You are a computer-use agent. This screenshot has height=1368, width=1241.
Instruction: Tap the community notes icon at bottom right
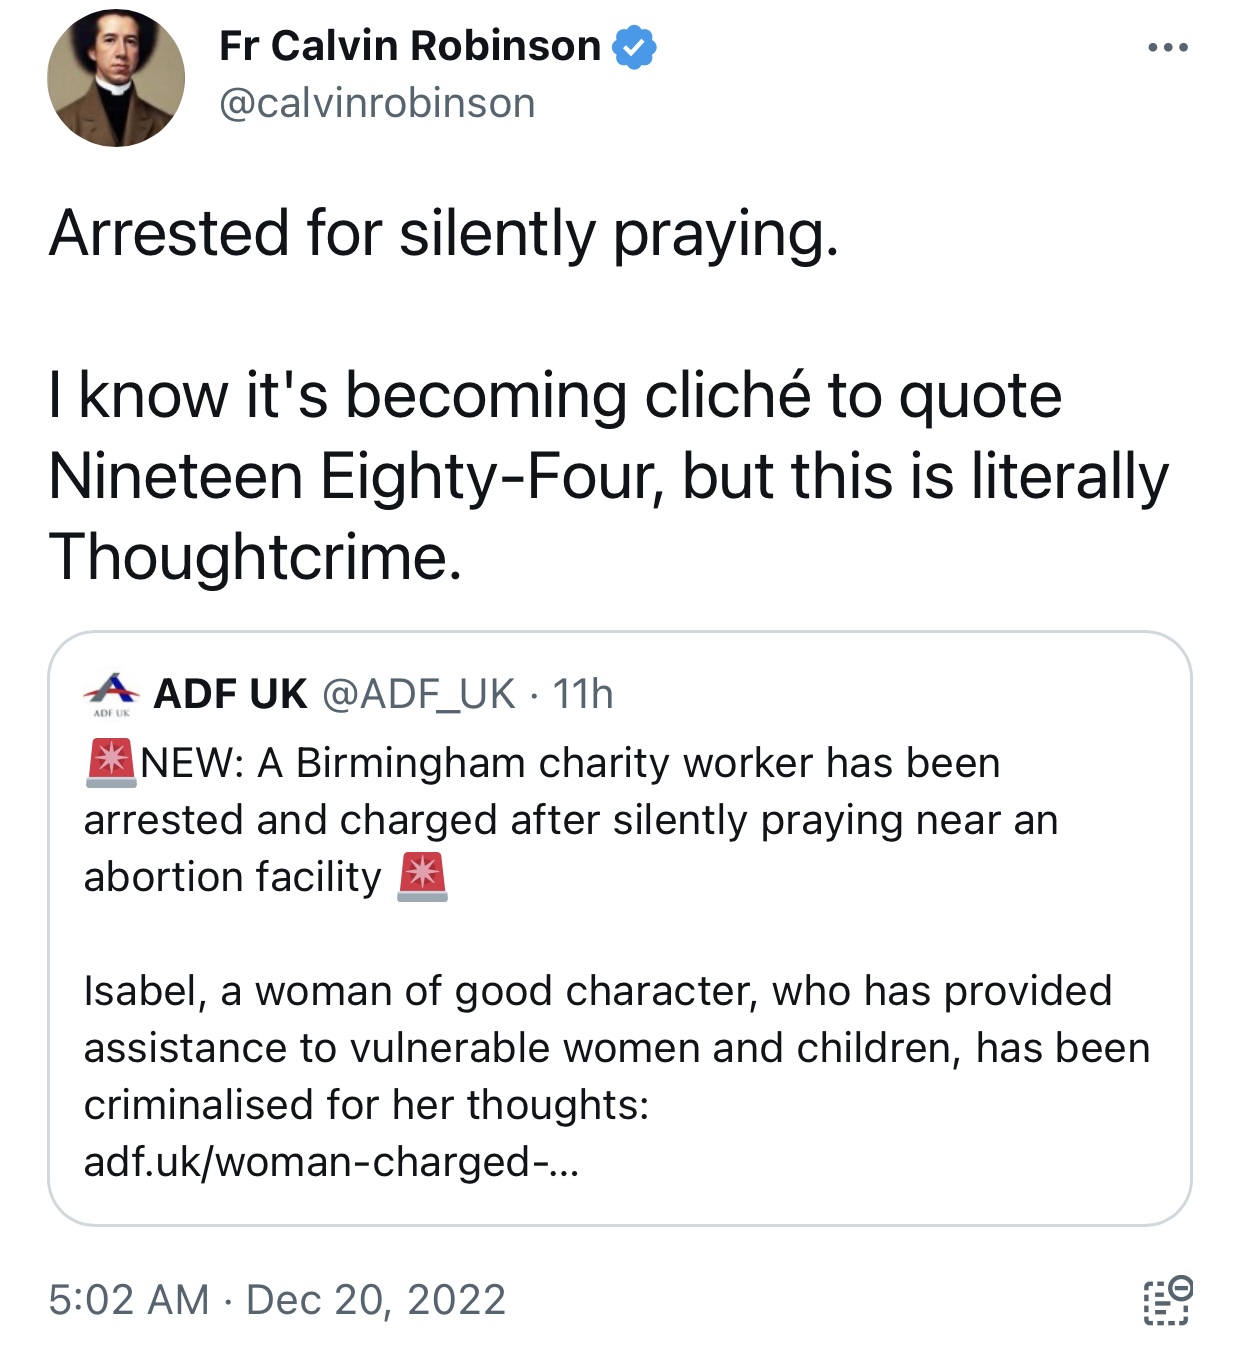pyautogui.click(x=1167, y=1300)
